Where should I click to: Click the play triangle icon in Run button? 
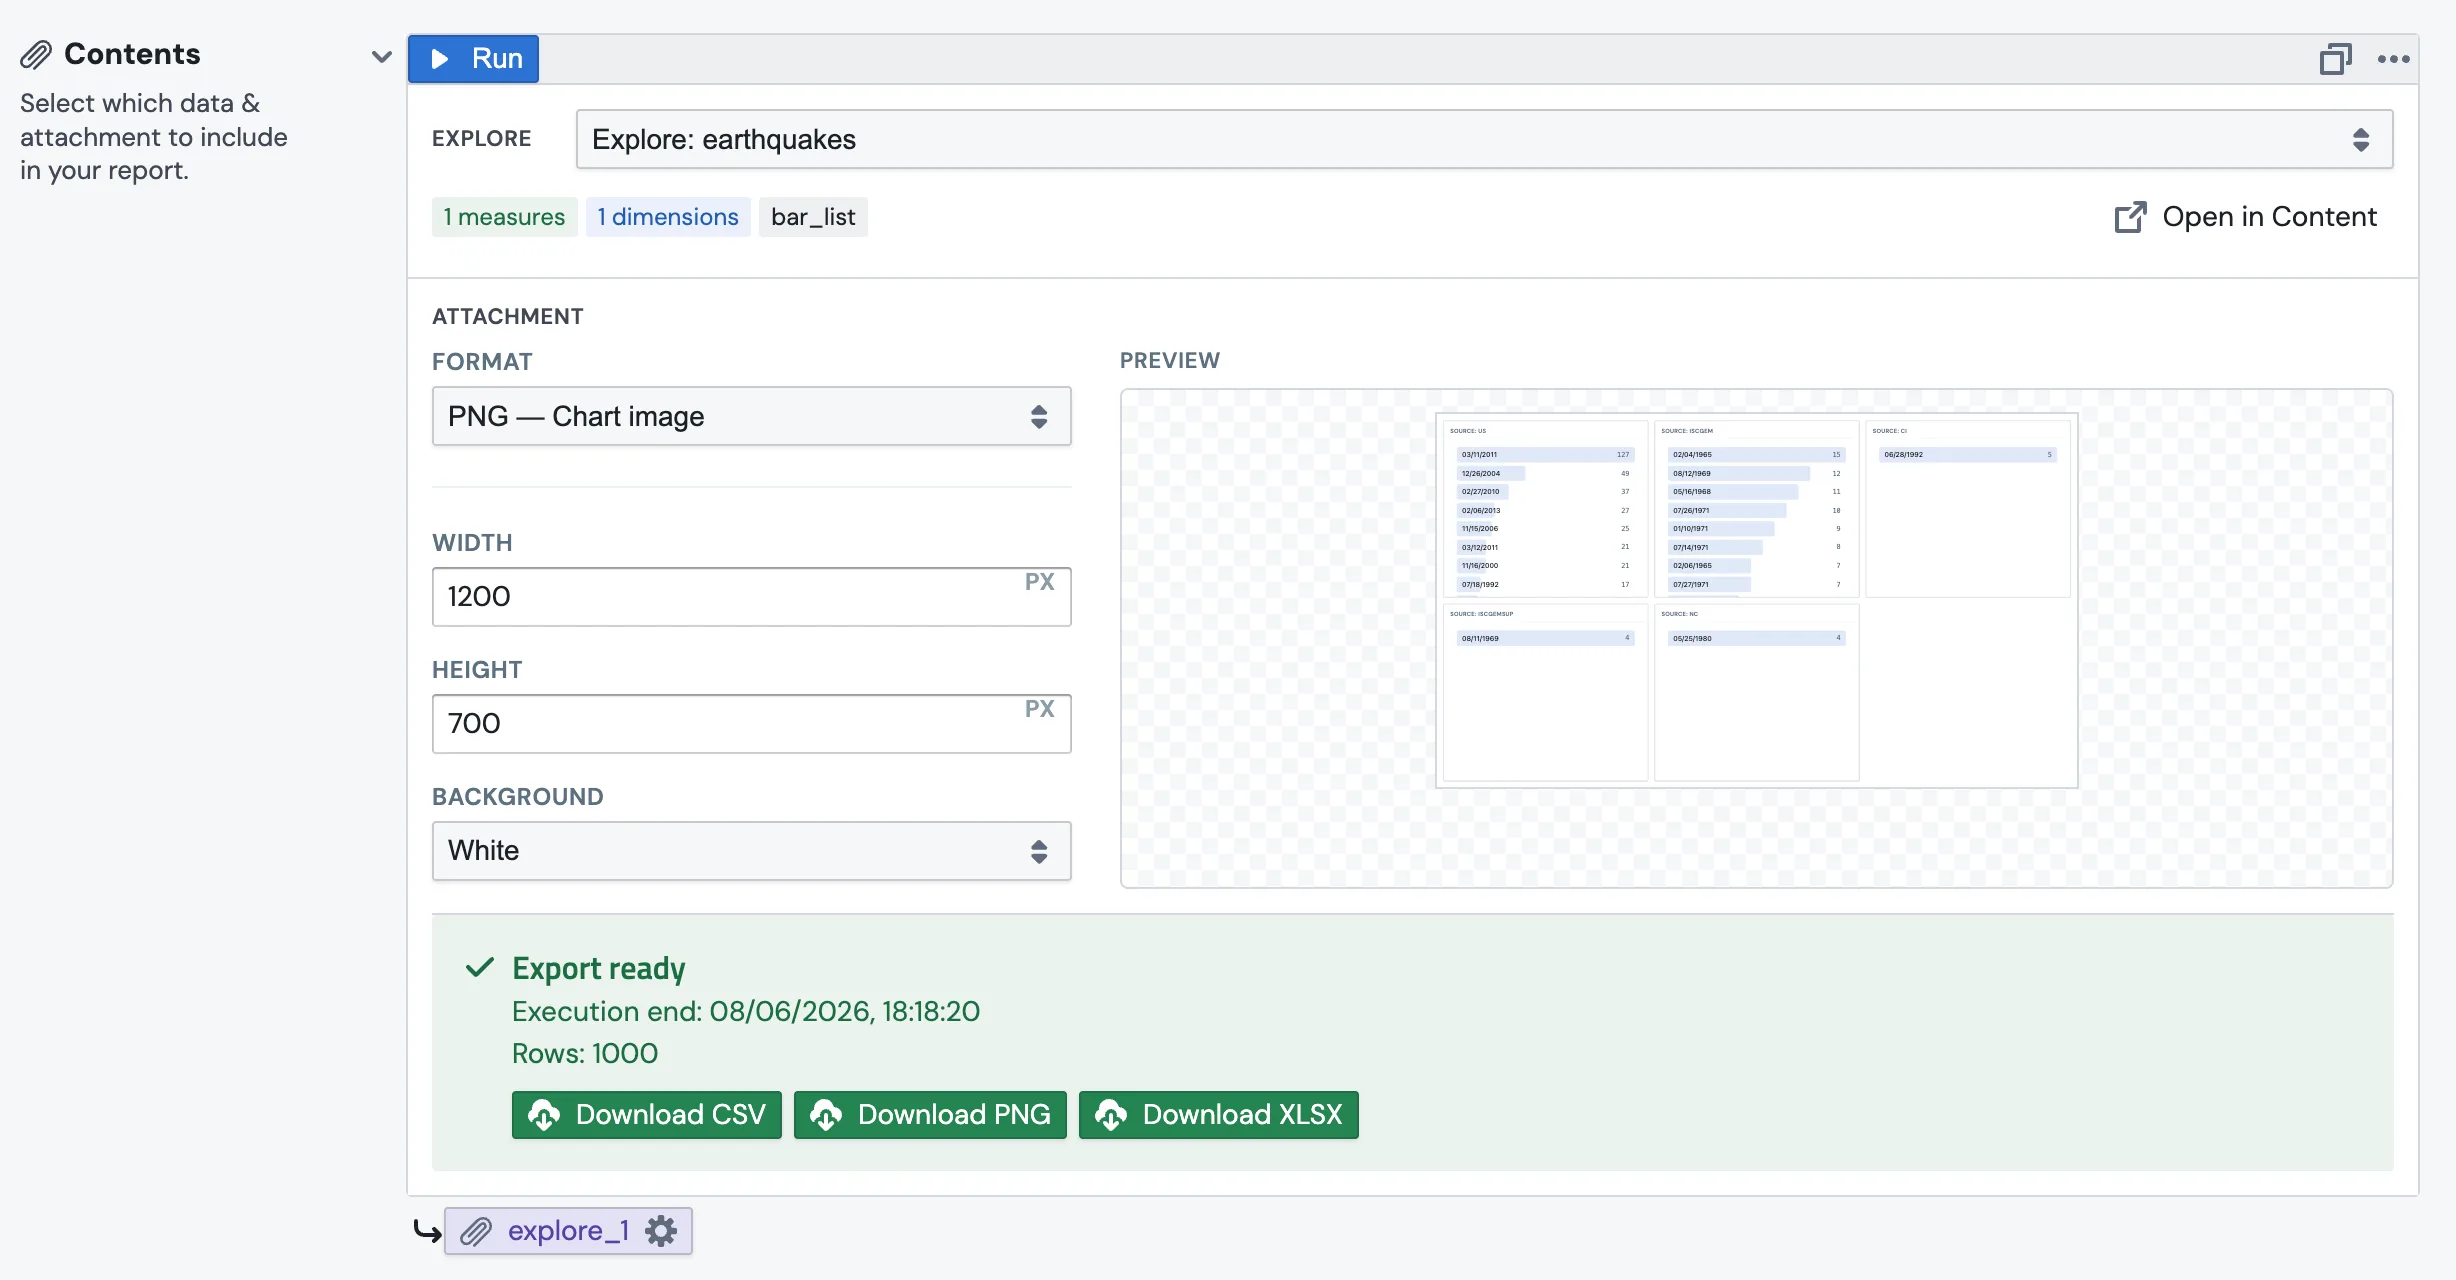(439, 59)
